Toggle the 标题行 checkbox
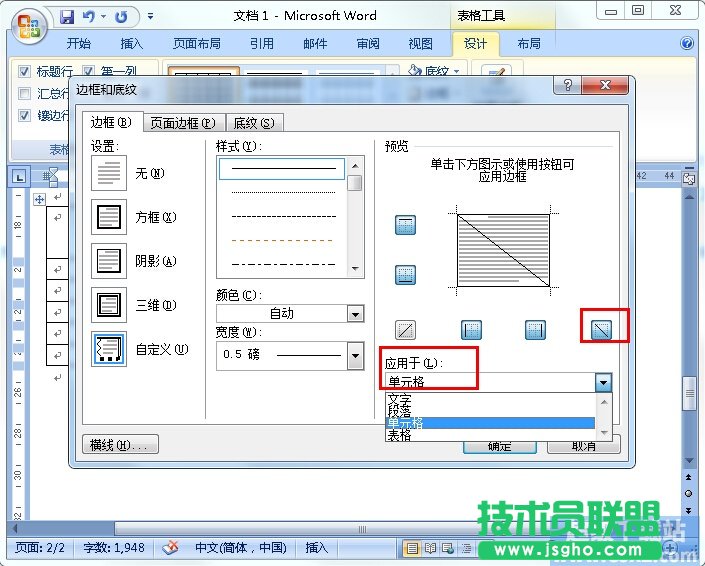The width and height of the screenshot is (705, 566). point(25,72)
